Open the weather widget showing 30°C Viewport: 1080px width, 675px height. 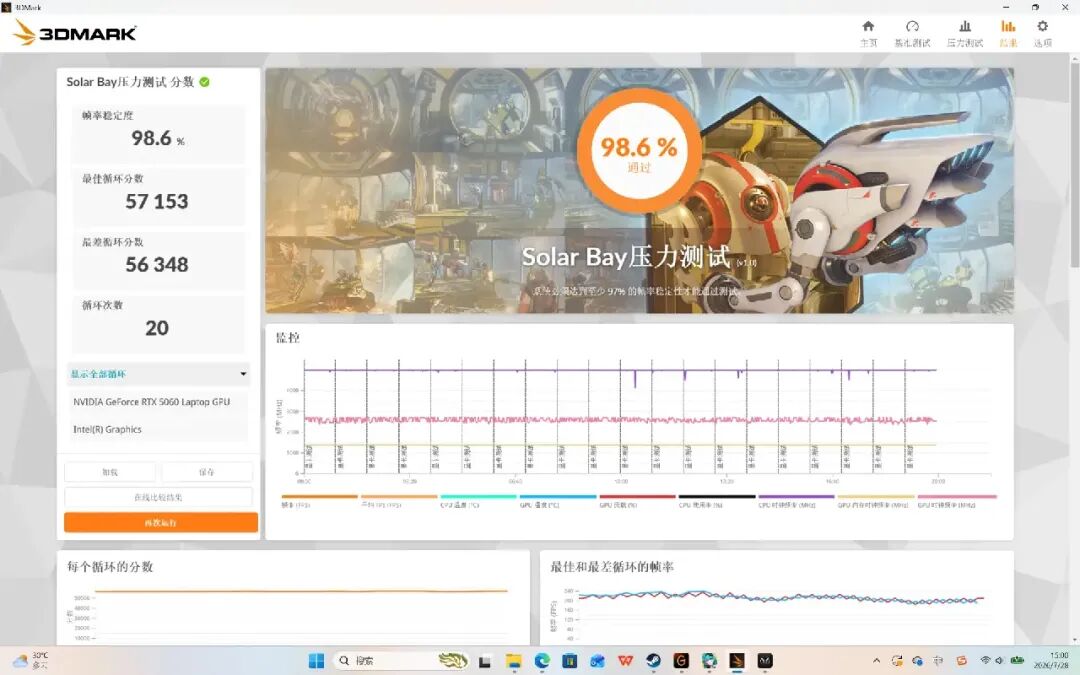[x=31, y=661]
